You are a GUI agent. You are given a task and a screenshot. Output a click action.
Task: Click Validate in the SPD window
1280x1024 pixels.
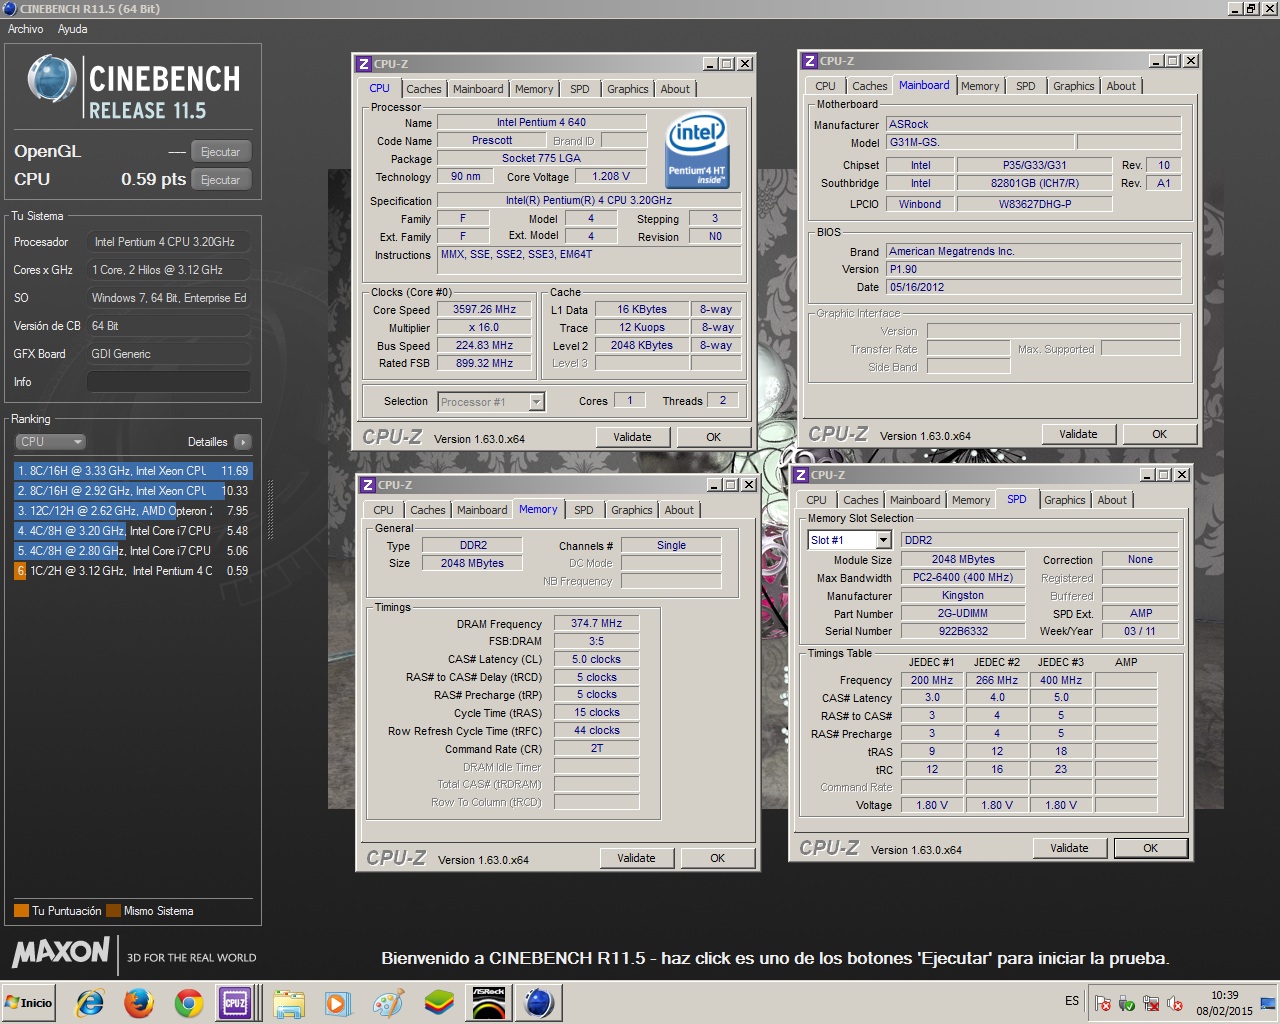coord(1069,848)
